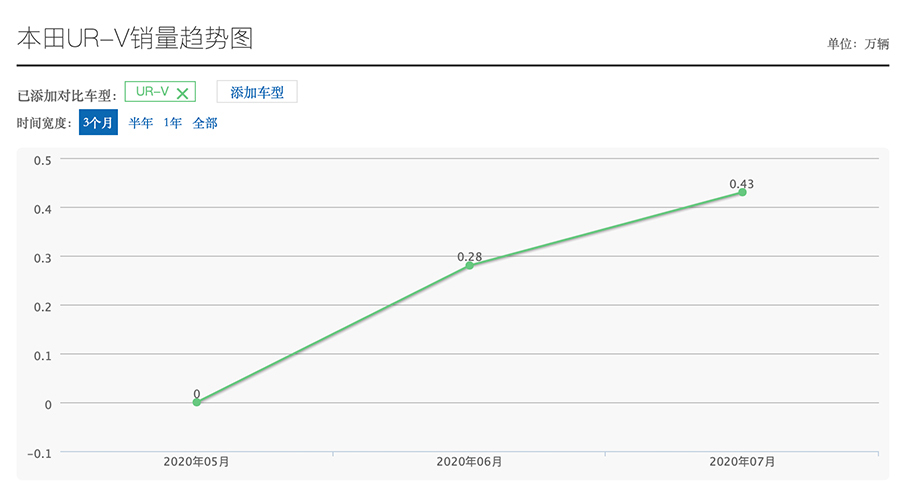
Task: Click the 2020年05月 axis label
Action: tap(196, 462)
